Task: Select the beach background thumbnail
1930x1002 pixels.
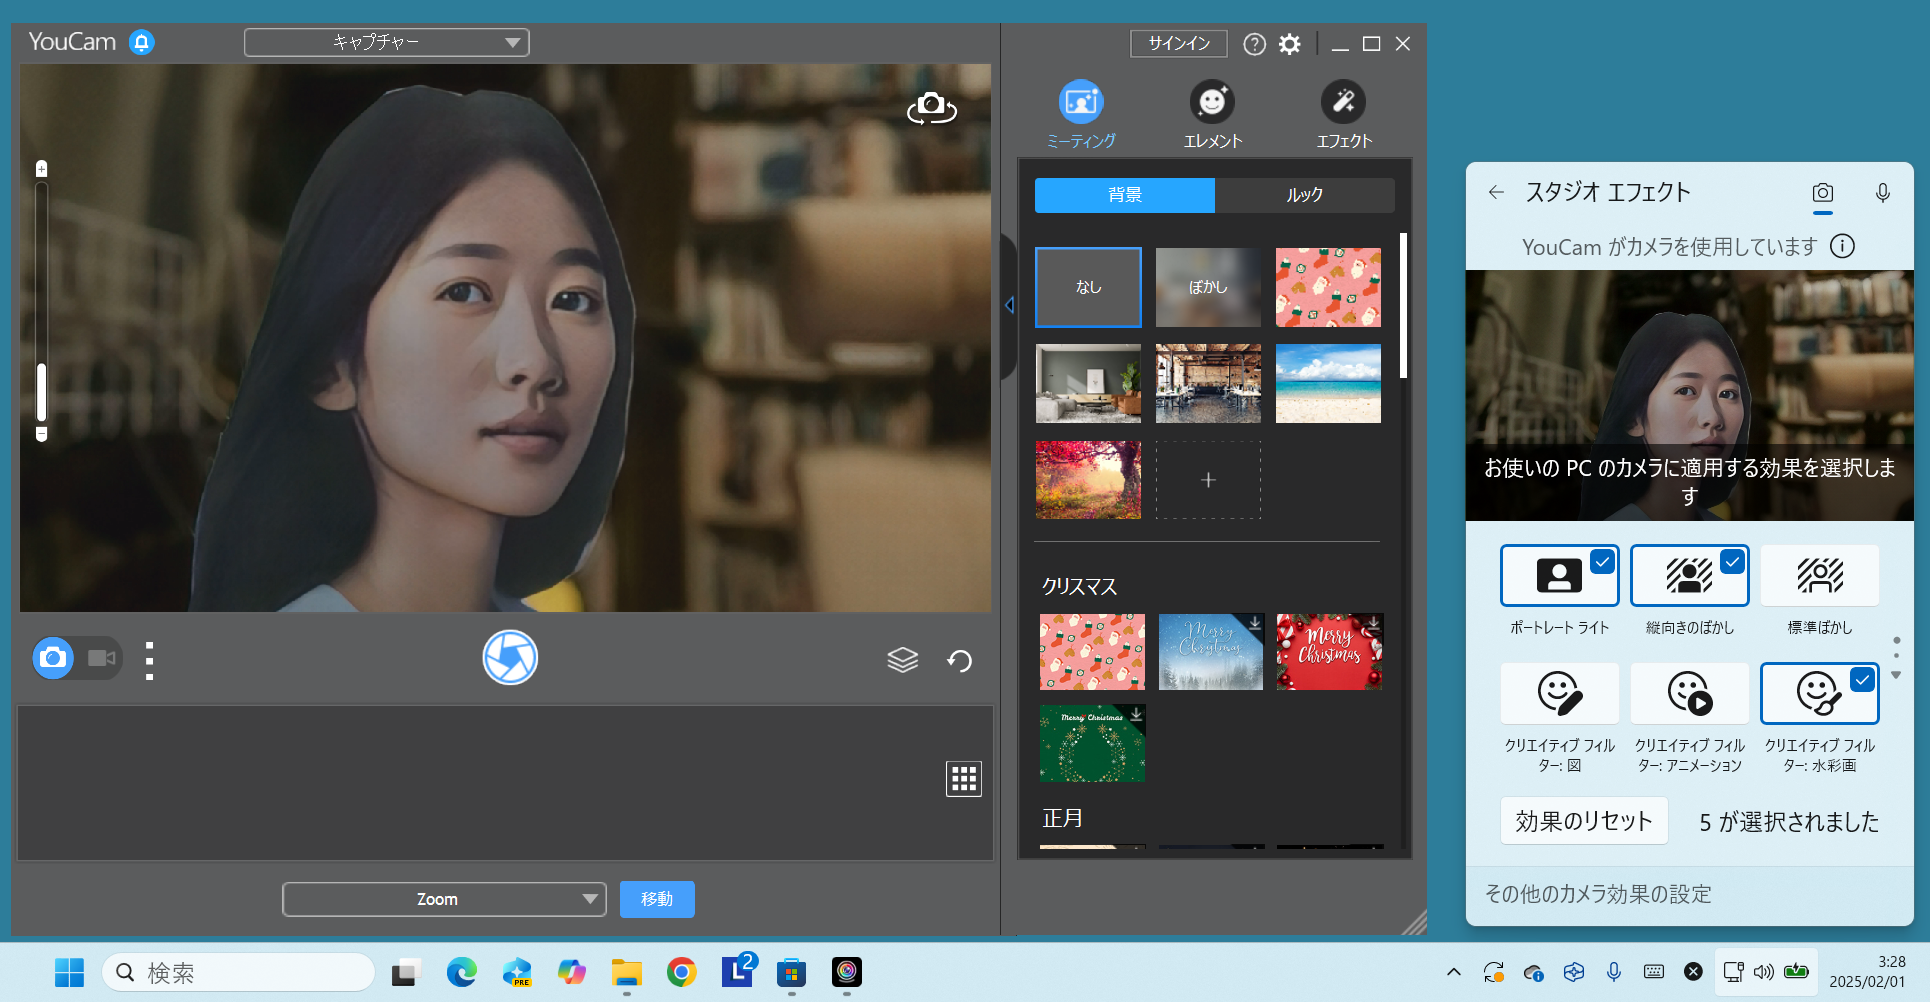Action: point(1328,384)
